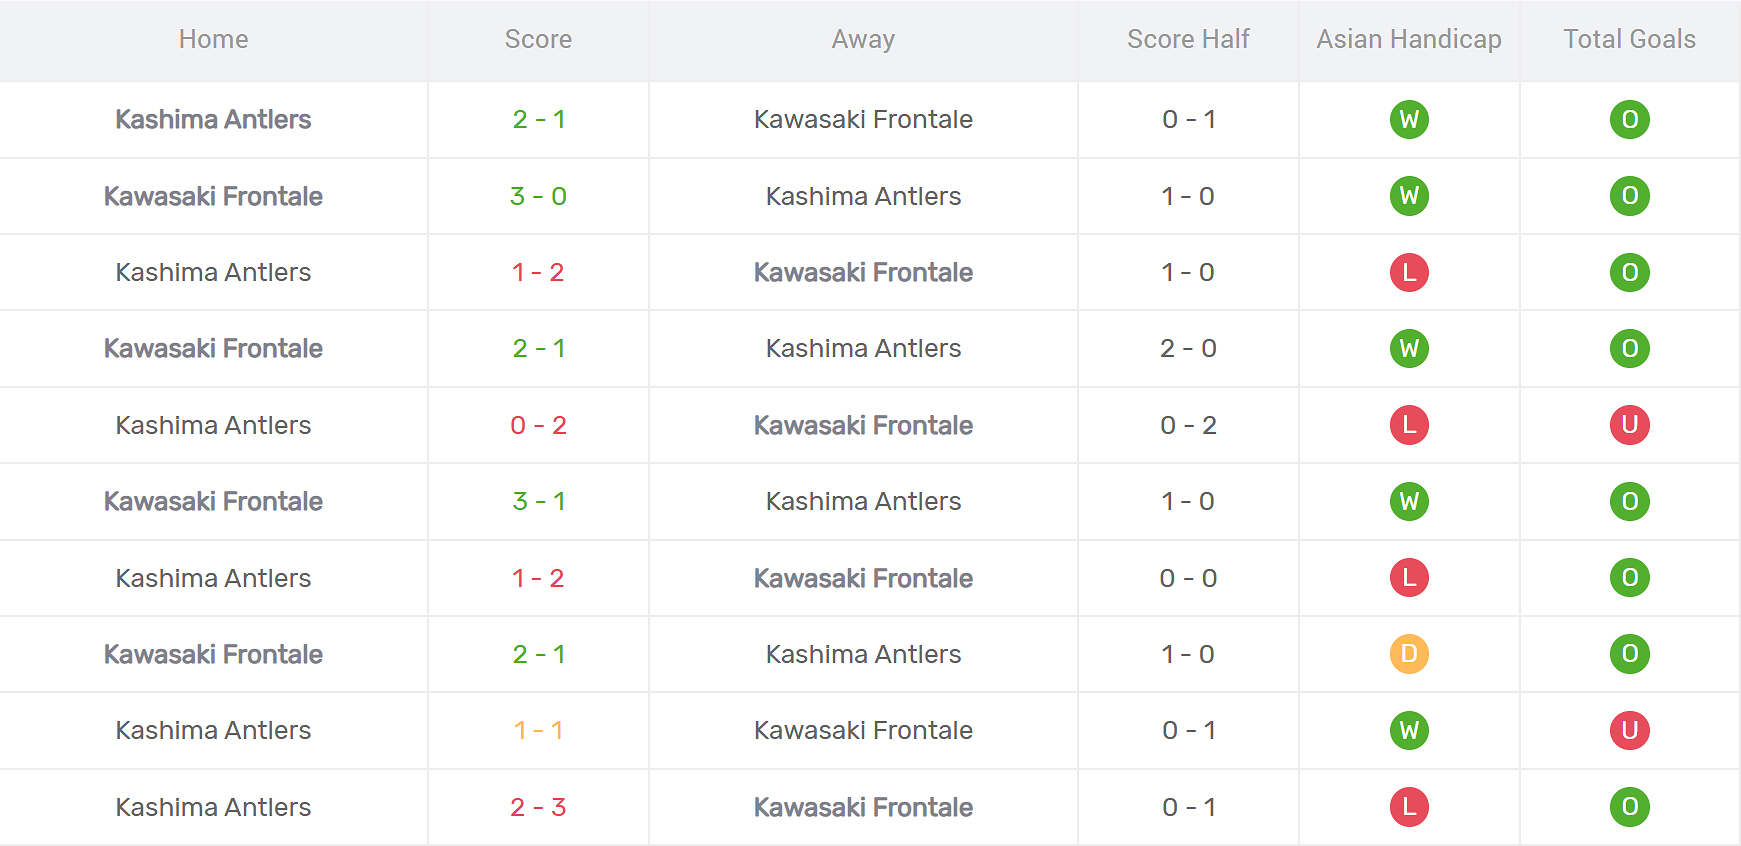1741x846 pixels.
Task: Click the red L badge in the 2 - 3 match row
Action: coord(1409,807)
